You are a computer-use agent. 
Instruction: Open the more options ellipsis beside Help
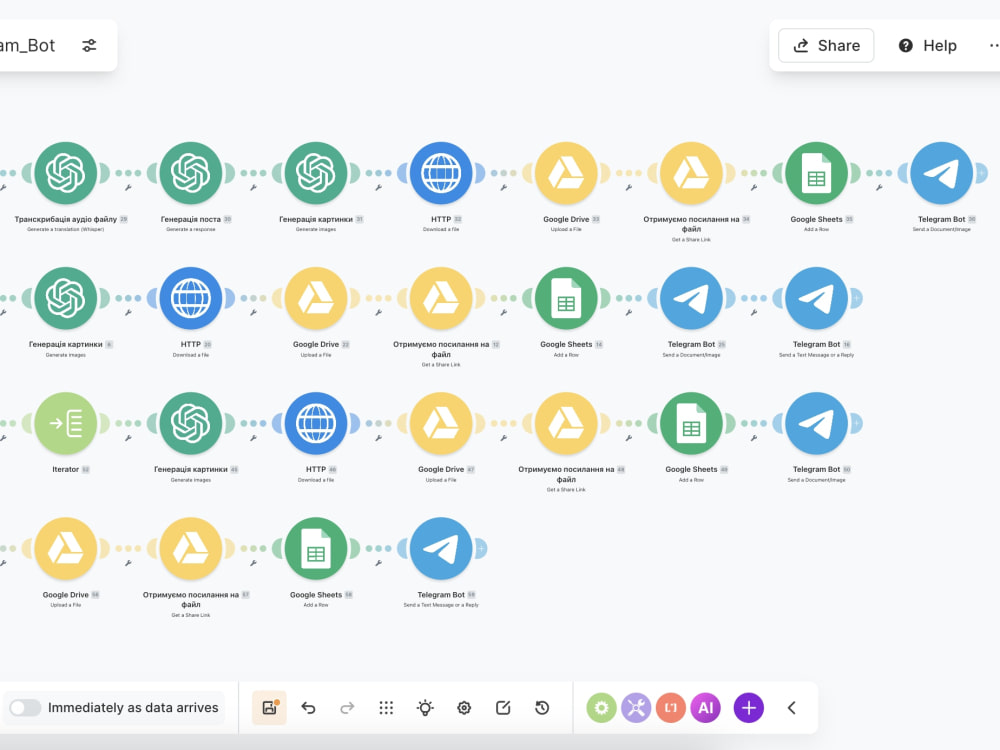tap(994, 45)
